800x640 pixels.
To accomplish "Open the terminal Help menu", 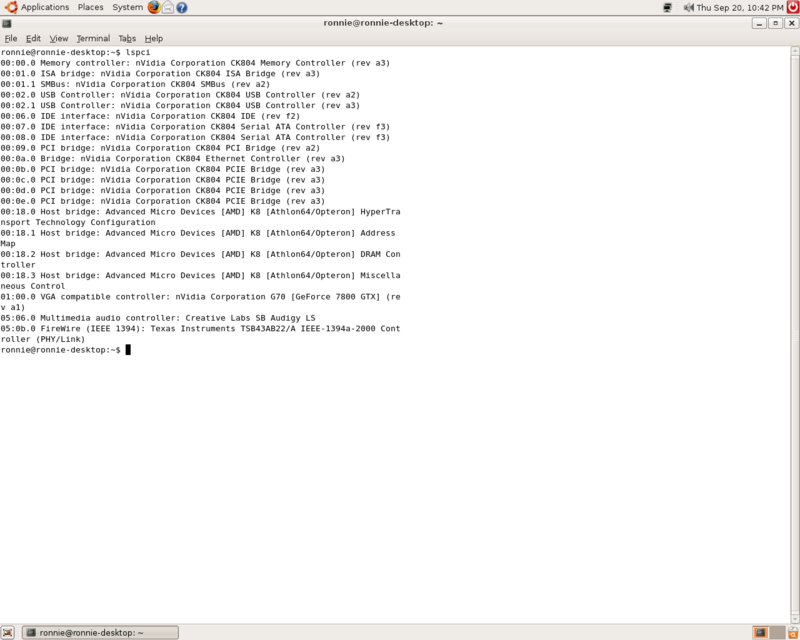I will (154, 38).
